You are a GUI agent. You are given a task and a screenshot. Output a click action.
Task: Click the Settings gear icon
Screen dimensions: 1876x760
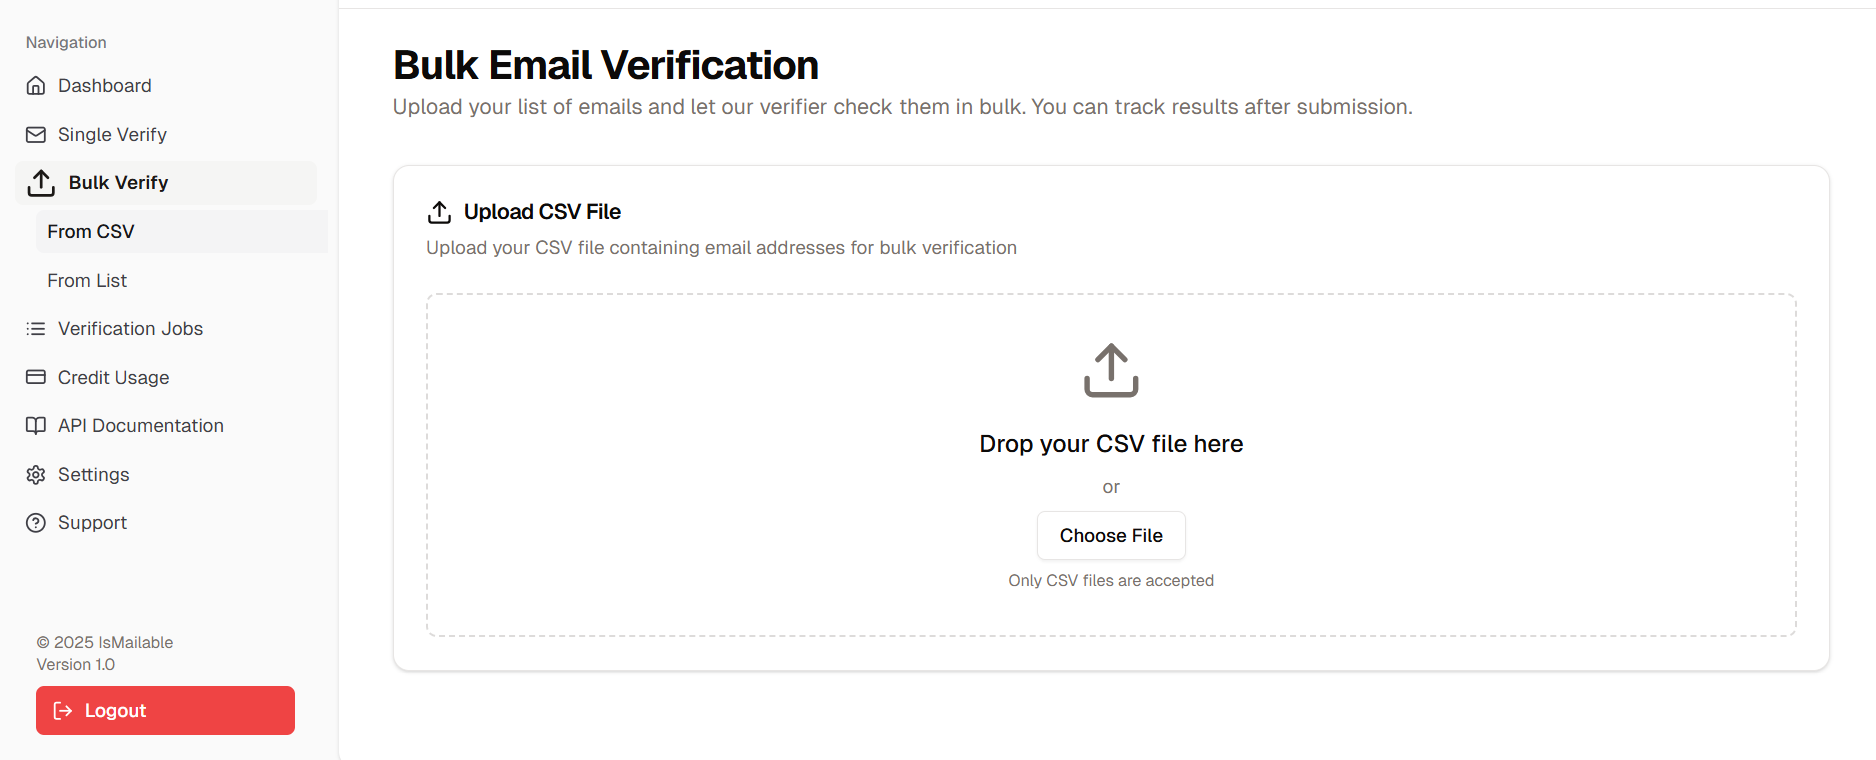[x=36, y=475]
